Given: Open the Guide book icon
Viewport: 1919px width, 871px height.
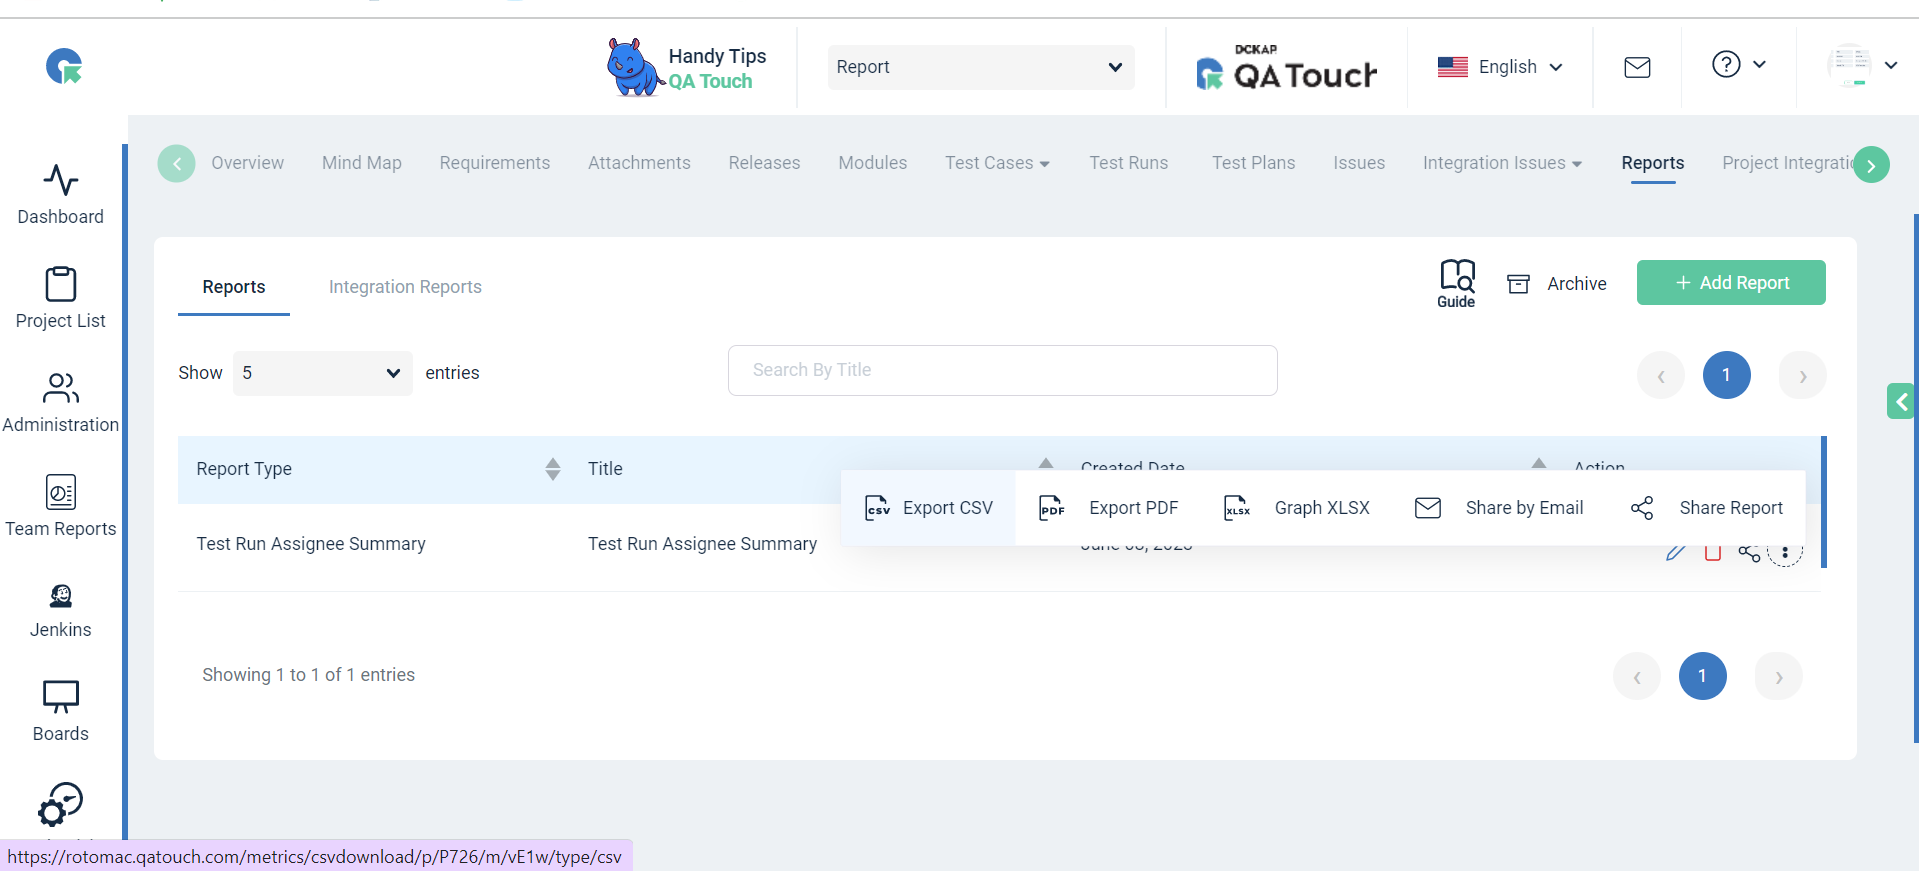Looking at the screenshot, I should (x=1456, y=284).
